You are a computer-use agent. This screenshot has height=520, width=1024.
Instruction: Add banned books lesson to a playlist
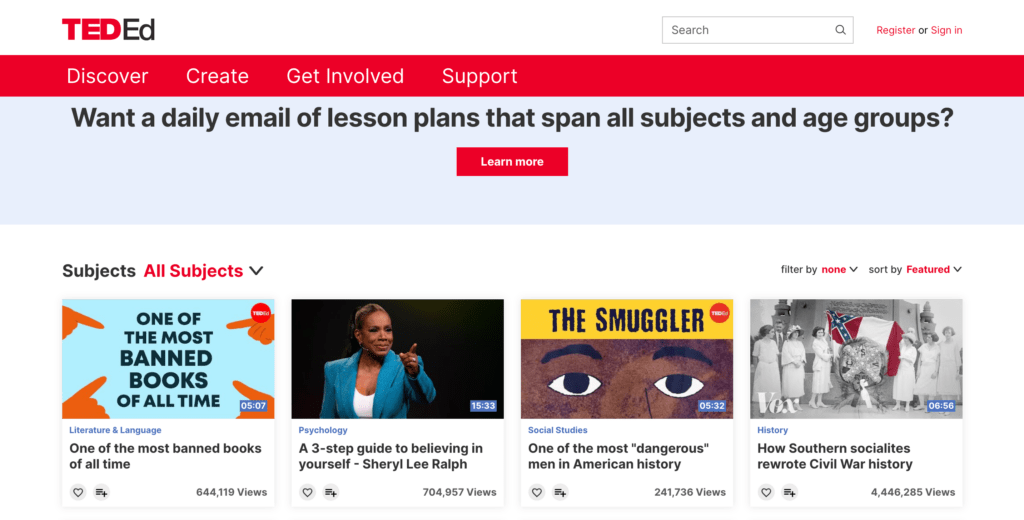pyautogui.click(x=101, y=492)
